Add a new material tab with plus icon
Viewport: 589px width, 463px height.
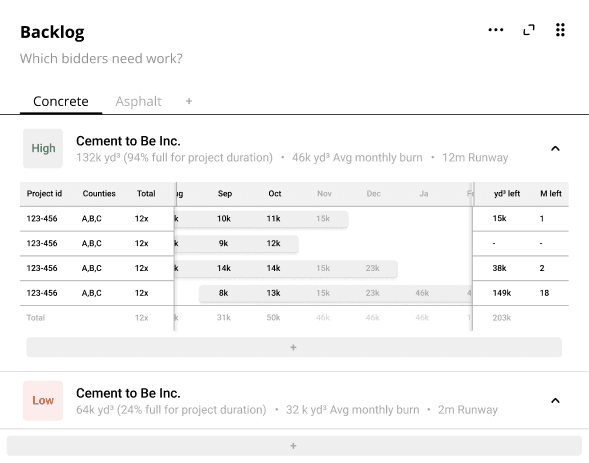tap(189, 101)
